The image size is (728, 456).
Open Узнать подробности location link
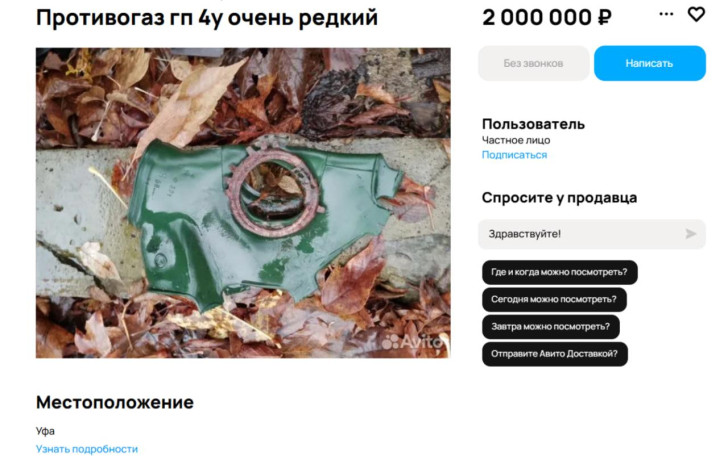(87, 449)
